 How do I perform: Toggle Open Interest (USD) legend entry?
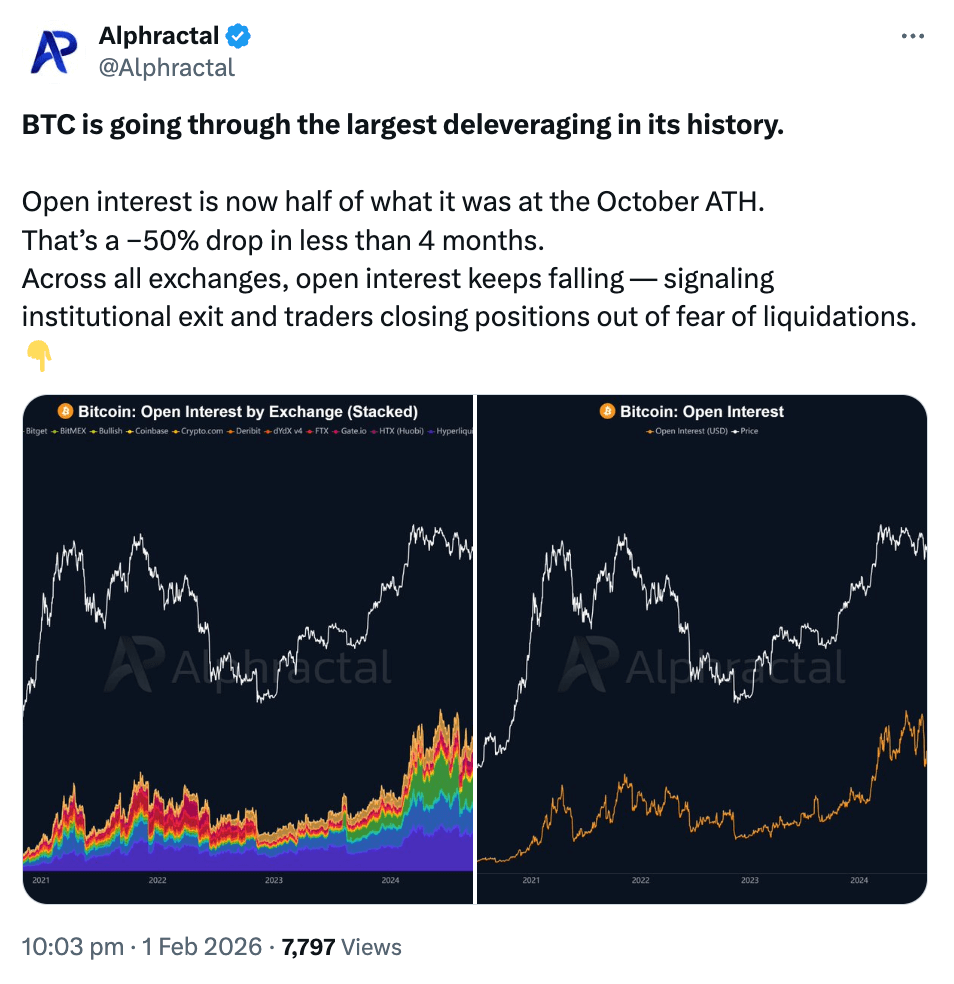[688, 431]
